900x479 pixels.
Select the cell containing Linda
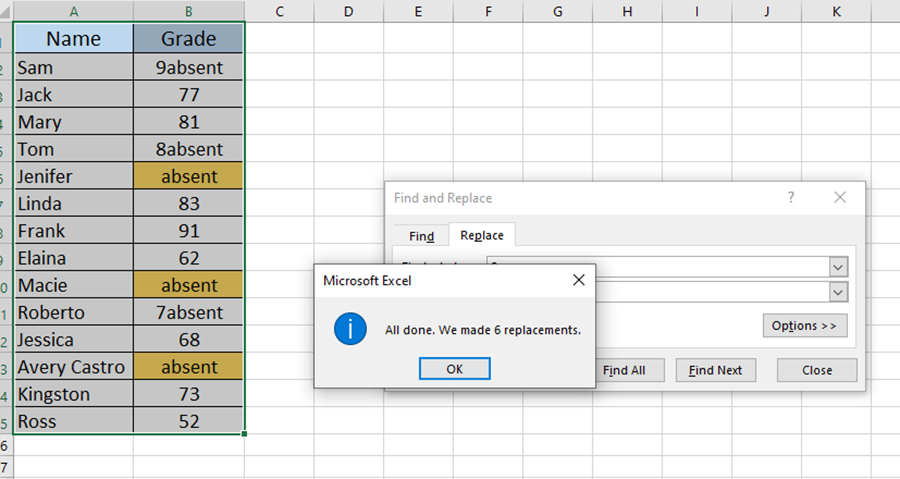73,203
